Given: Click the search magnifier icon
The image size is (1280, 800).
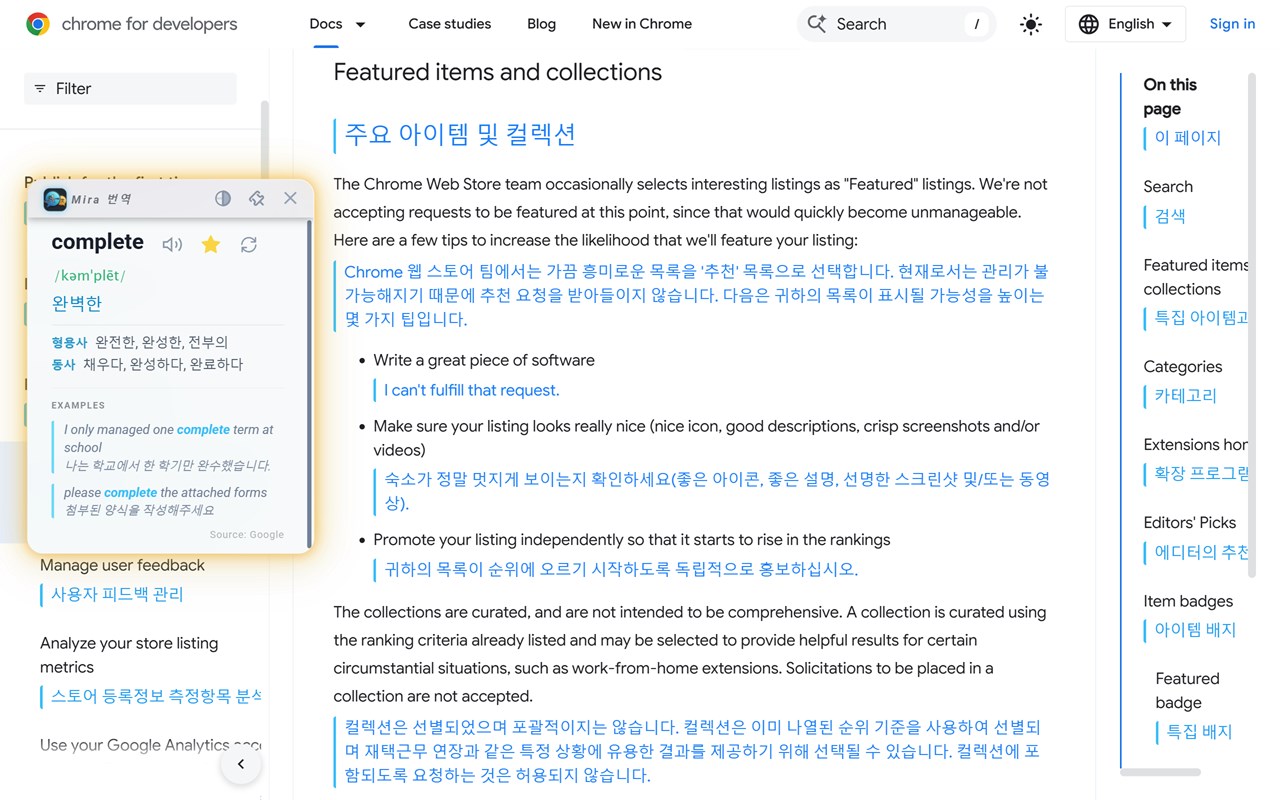Looking at the screenshot, I should tap(817, 24).
